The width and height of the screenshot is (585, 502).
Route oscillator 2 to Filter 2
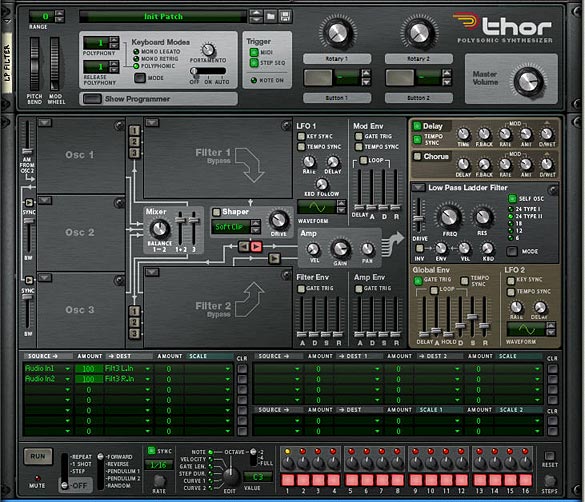click(x=134, y=322)
